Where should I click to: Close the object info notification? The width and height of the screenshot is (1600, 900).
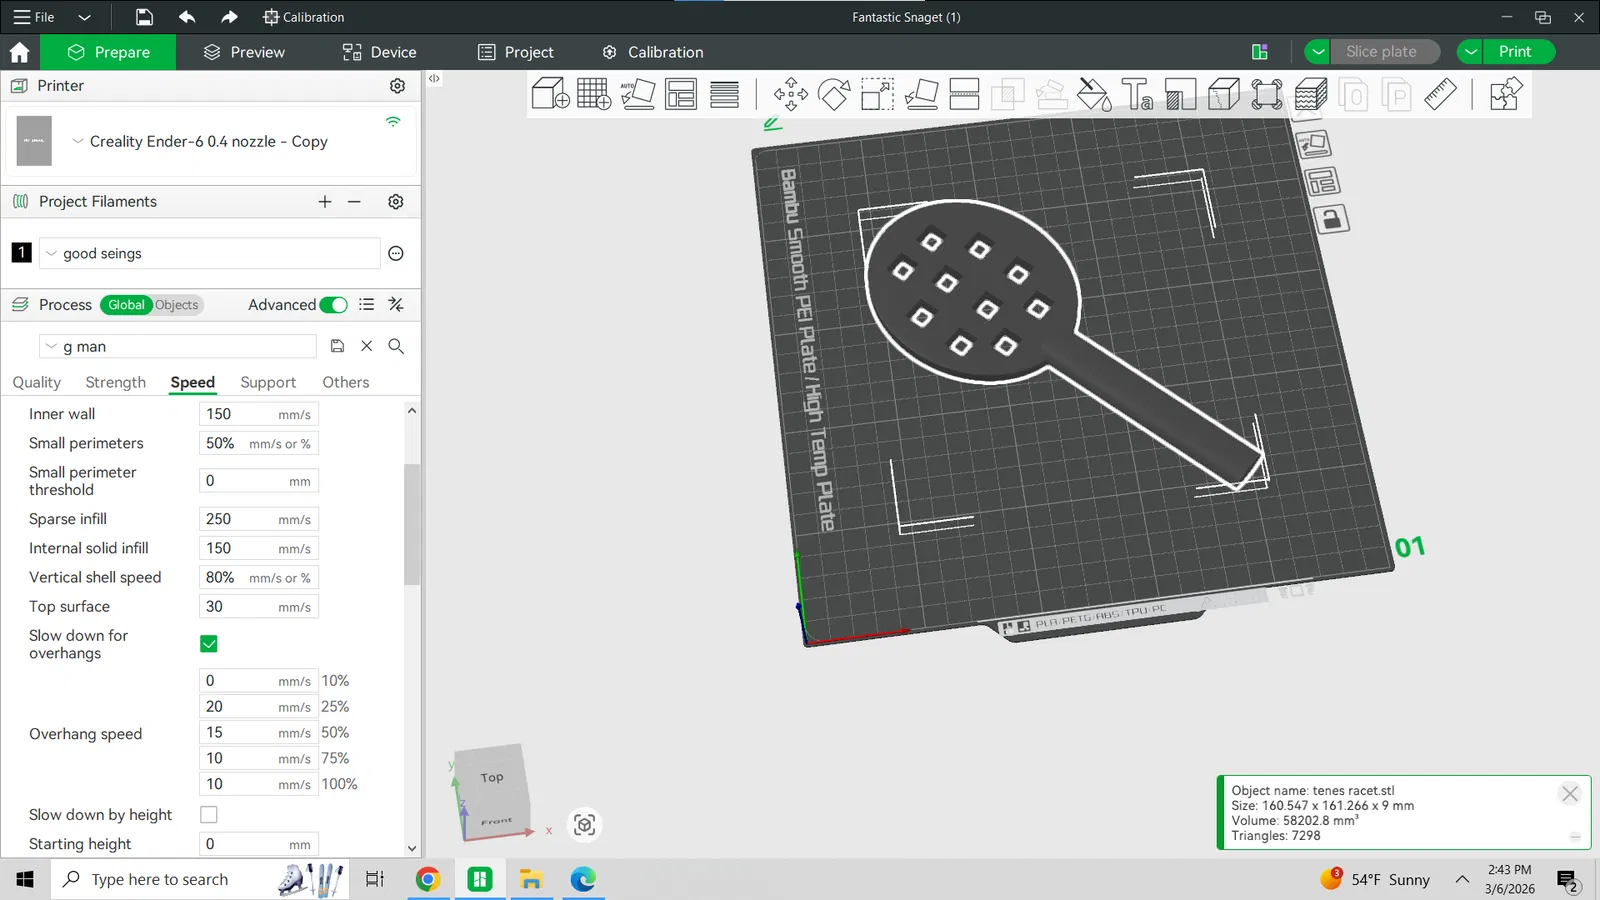(x=1570, y=794)
